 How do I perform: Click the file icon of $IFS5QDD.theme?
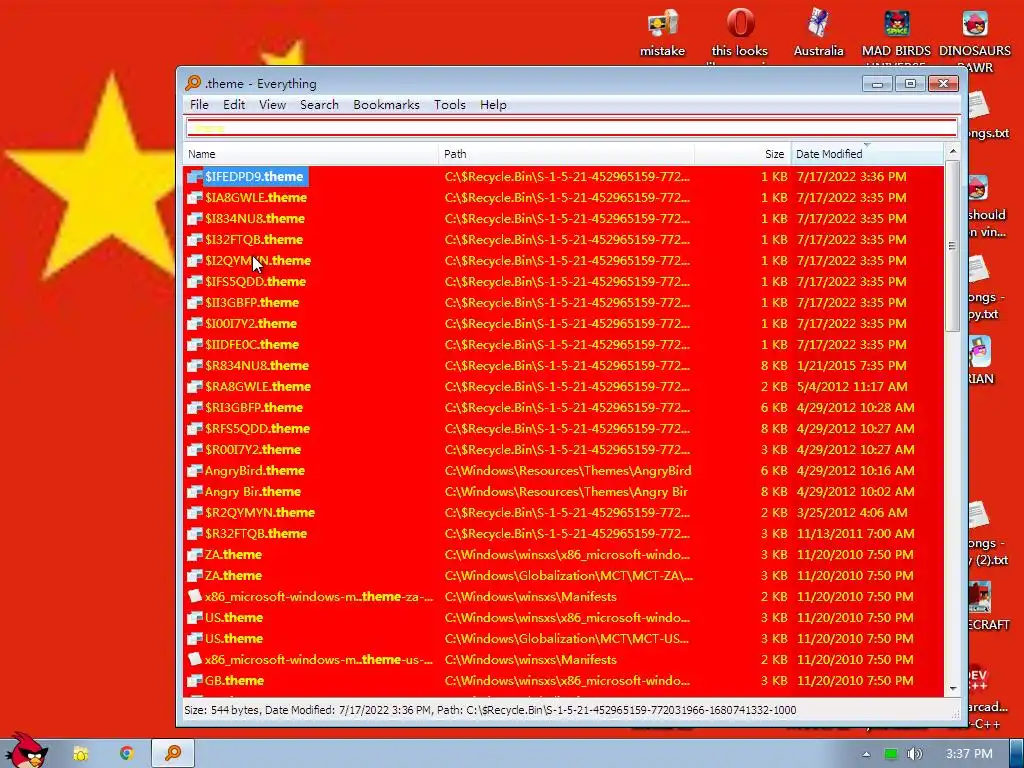195,281
